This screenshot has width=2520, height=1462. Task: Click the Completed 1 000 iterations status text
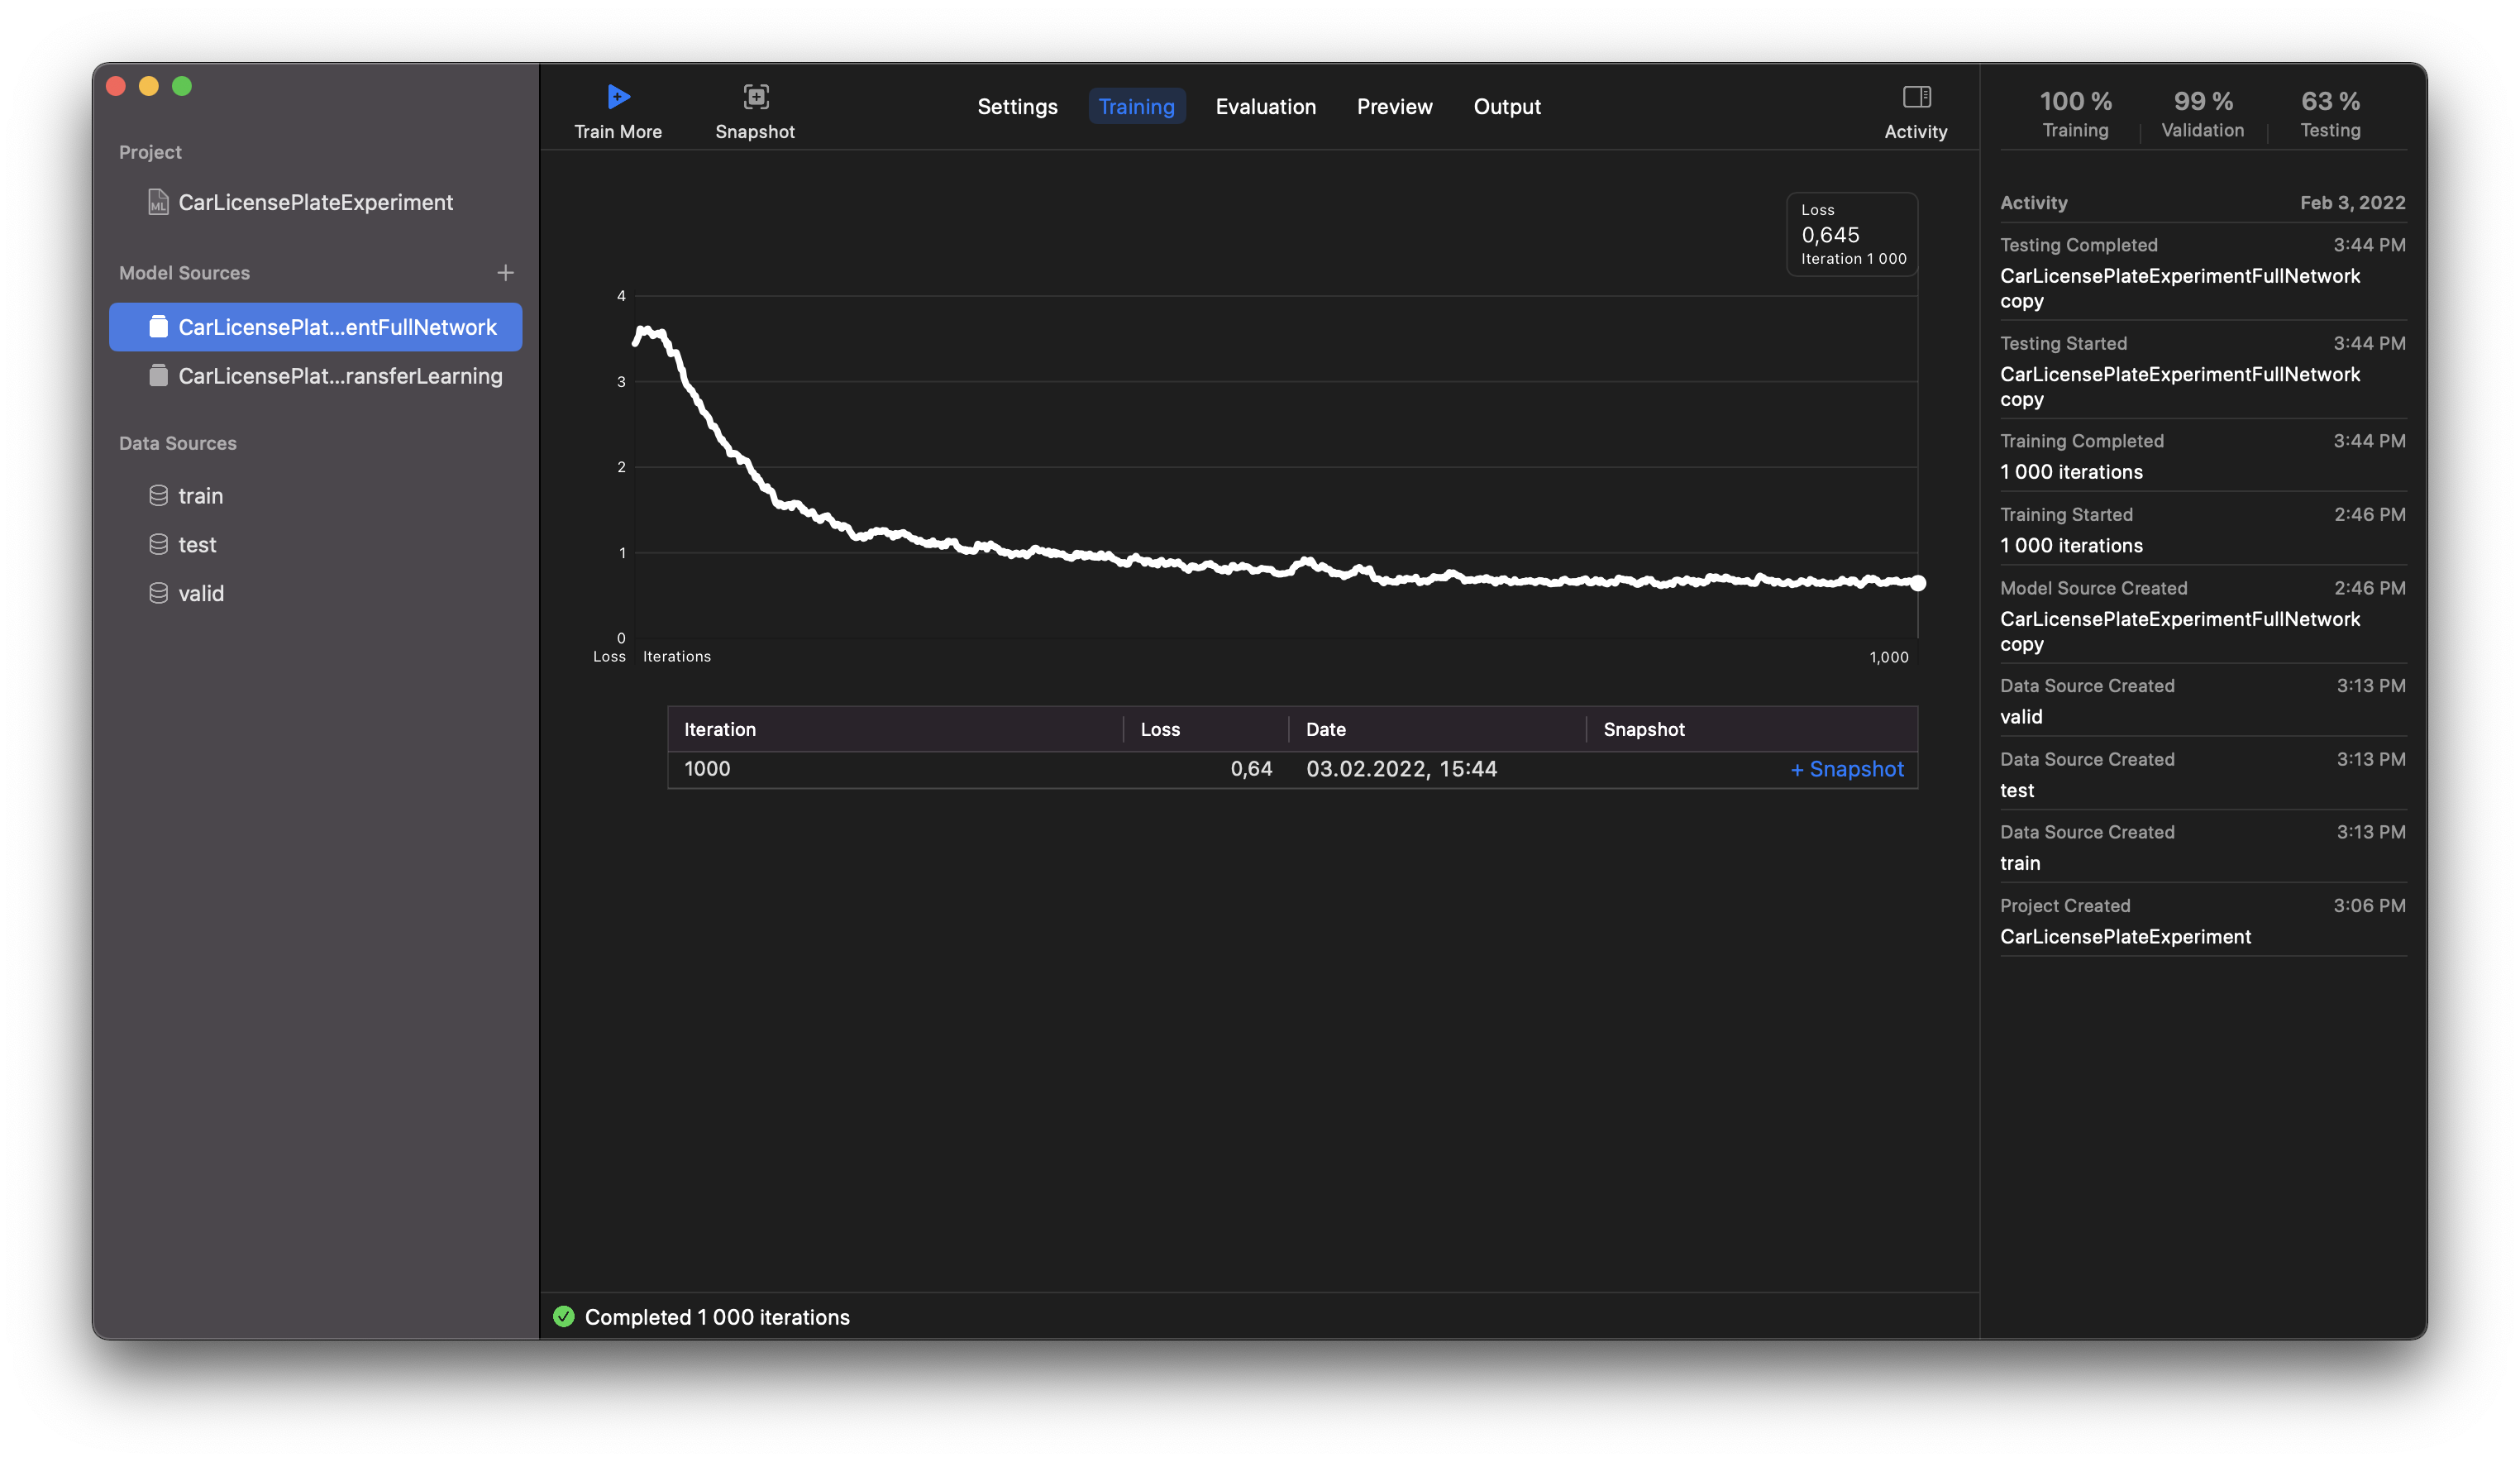click(x=717, y=1317)
